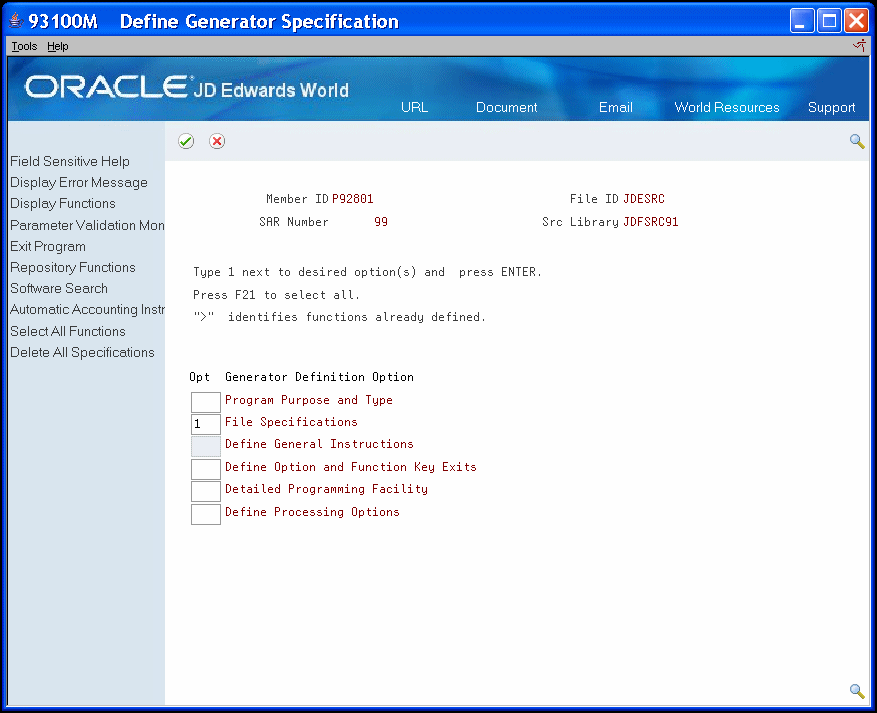
Task: Click the bottom magnifying glass icon
Action: (857, 691)
